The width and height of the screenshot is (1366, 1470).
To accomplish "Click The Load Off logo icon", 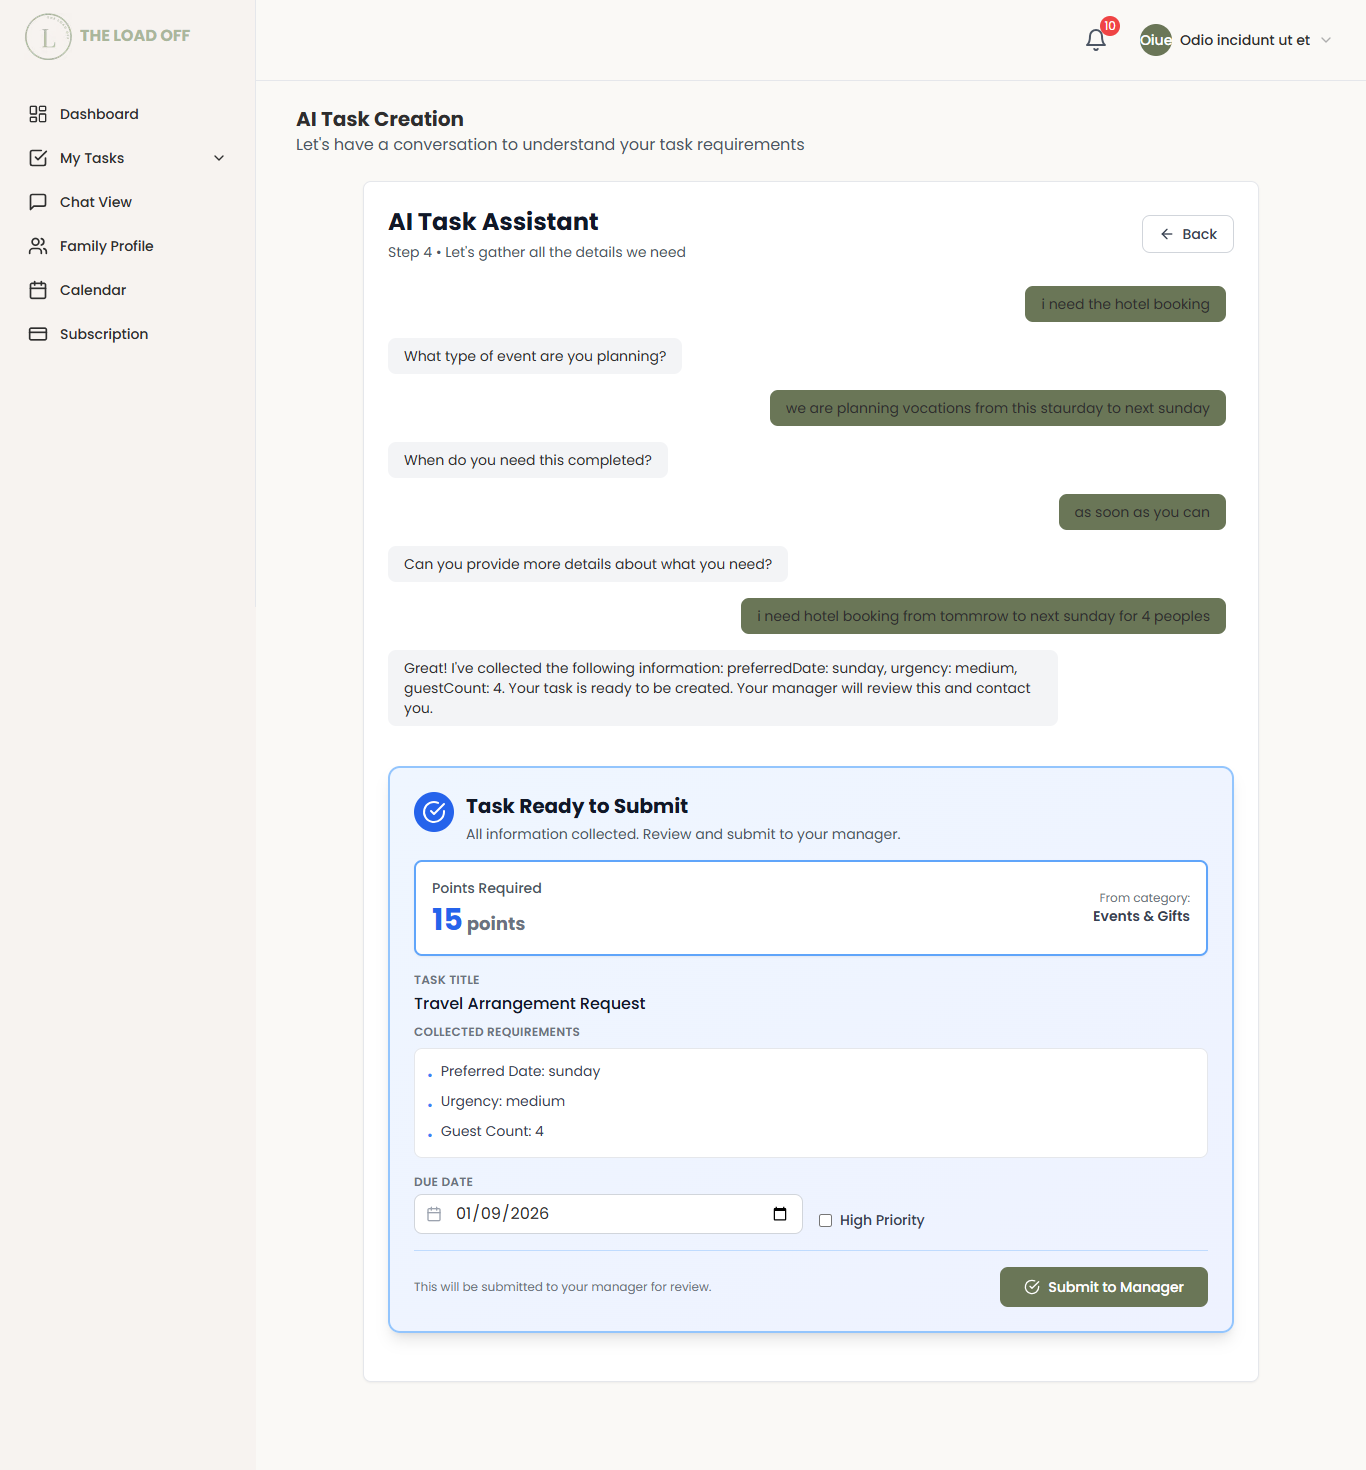I will (48, 37).
